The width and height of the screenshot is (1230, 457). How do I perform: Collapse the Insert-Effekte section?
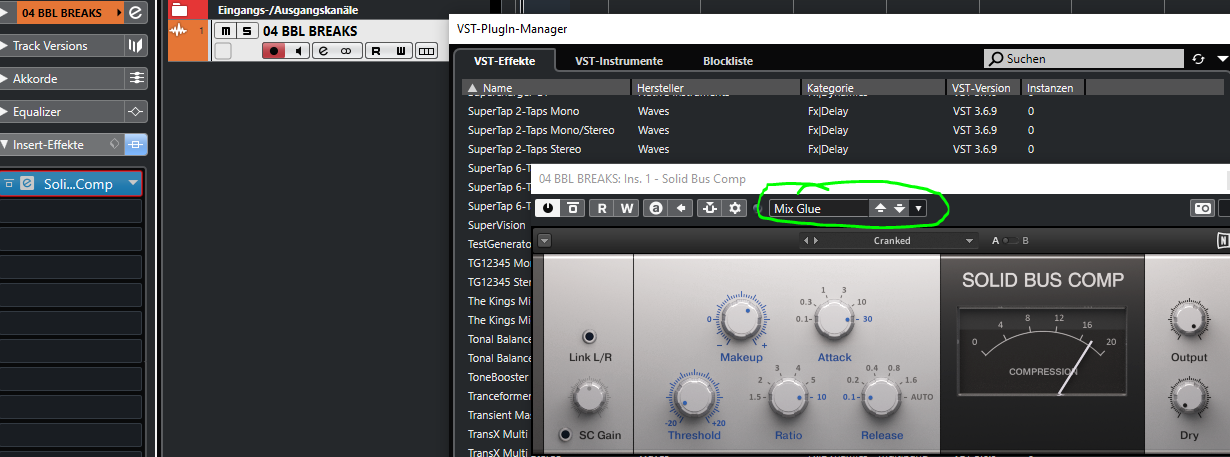[5, 145]
